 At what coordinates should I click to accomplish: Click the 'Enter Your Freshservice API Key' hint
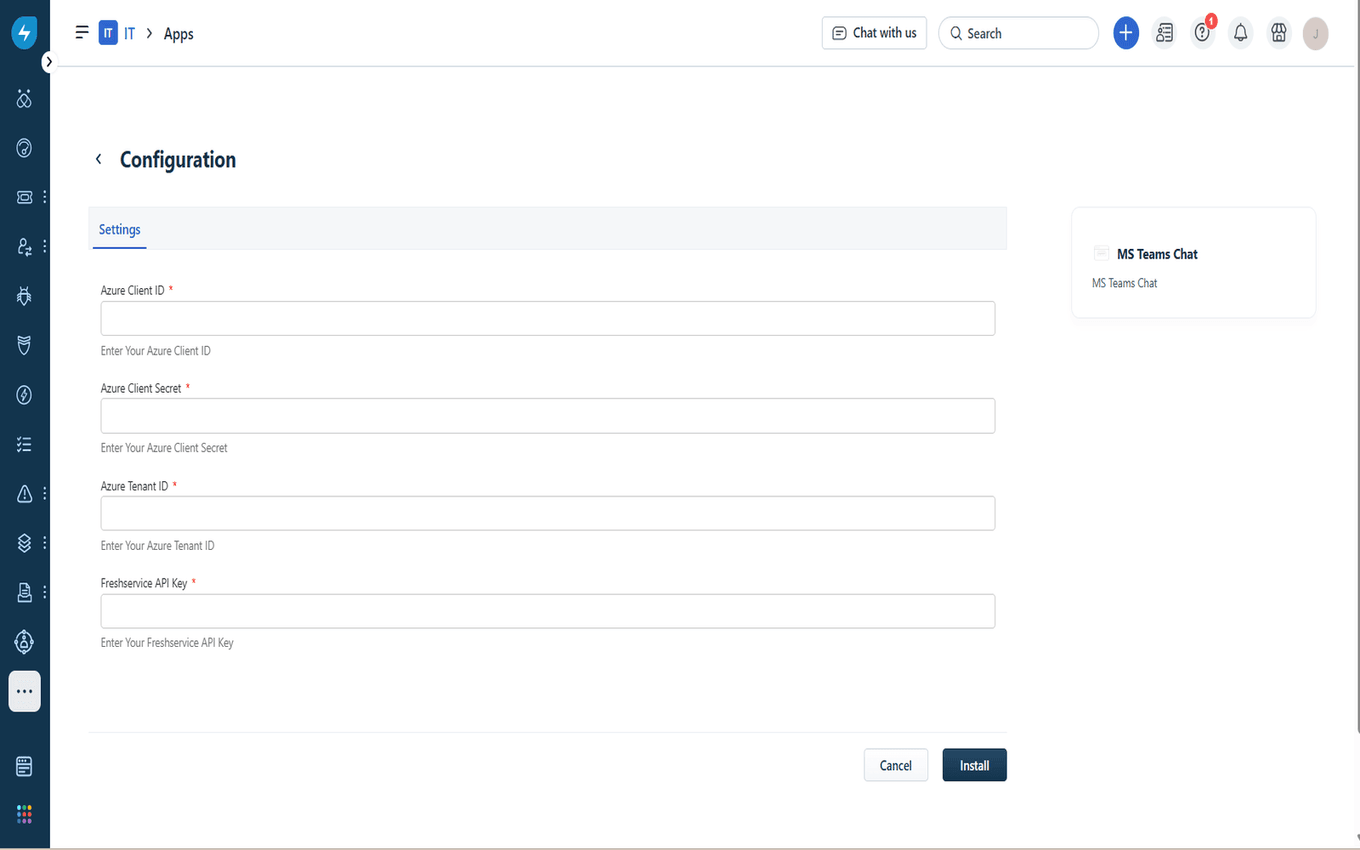pyautogui.click(x=167, y=643)
